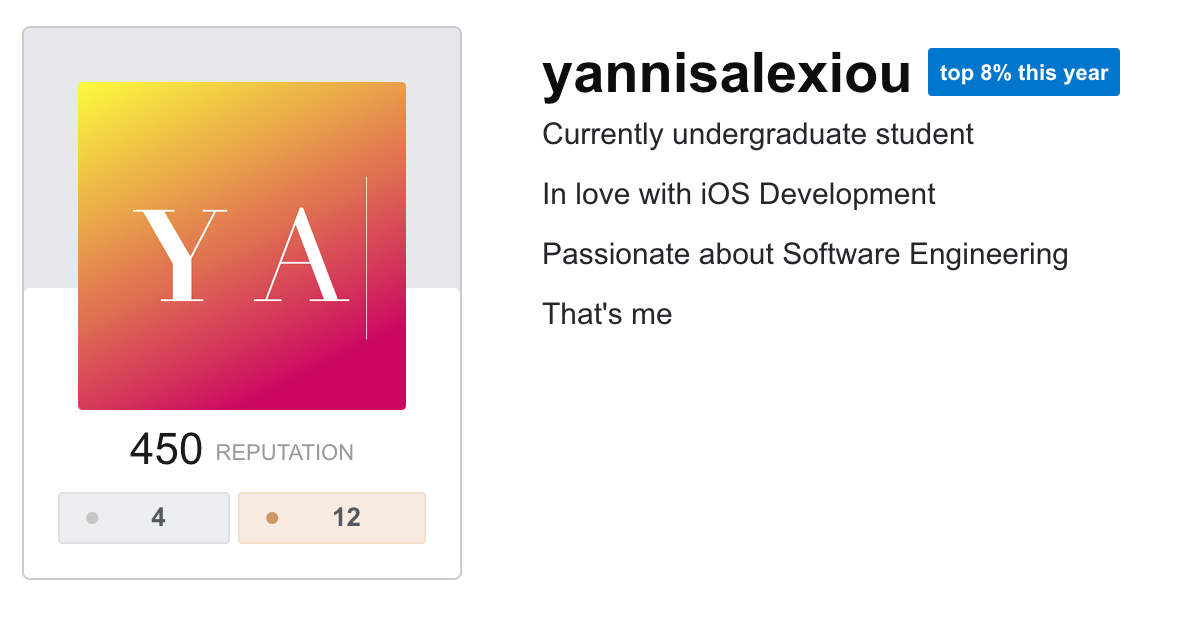The image size is (1186, 628).
Task: Open the yannisalexiou username heading
Action: (x=726, y=74)
